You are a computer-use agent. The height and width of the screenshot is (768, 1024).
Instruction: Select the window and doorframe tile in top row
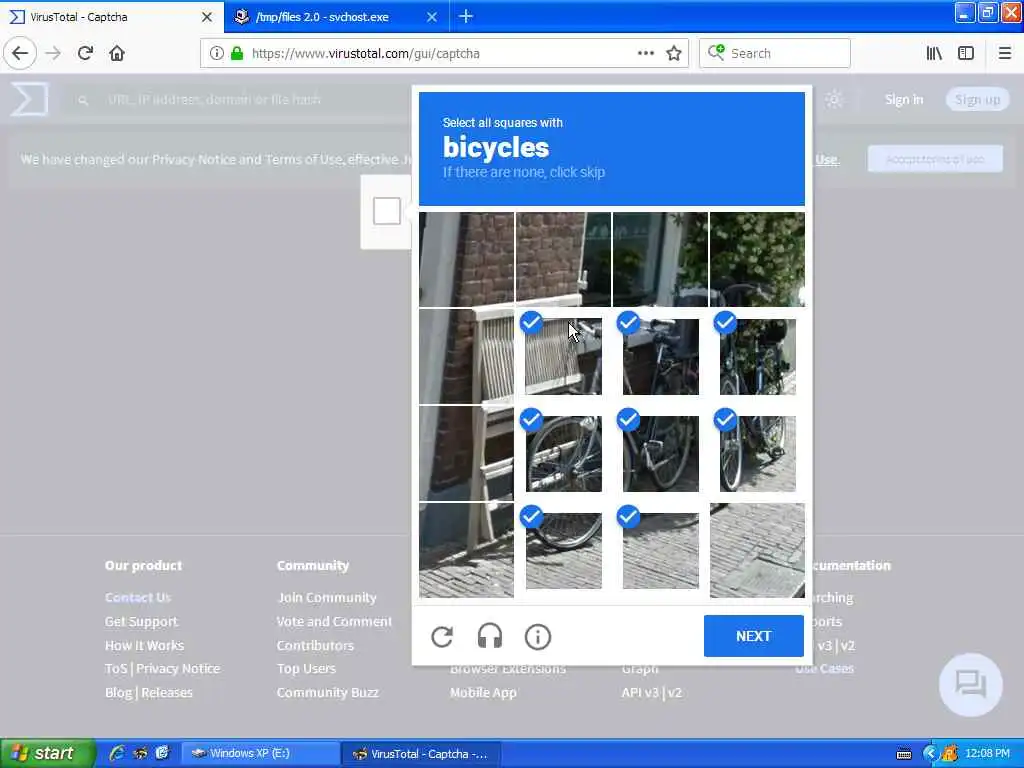pyautogui.click(x=660, y=259)
